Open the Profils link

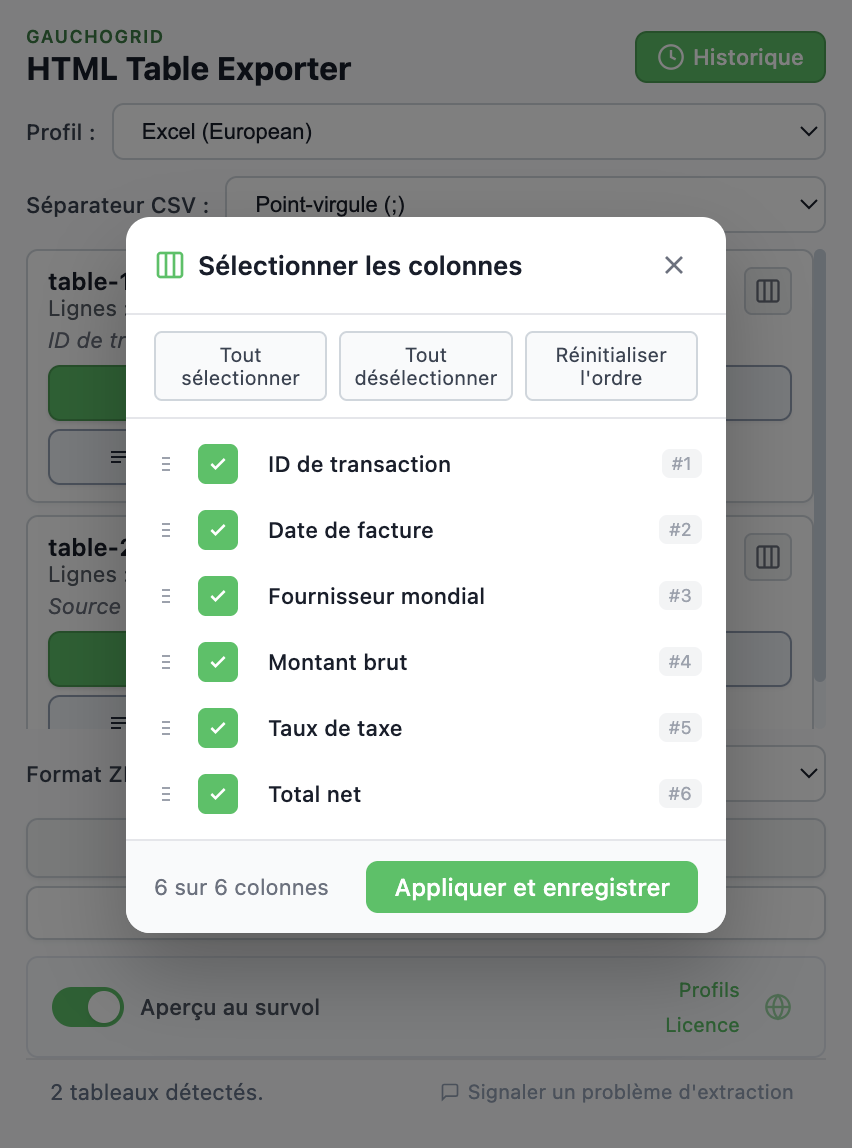(x=709, y=990)
